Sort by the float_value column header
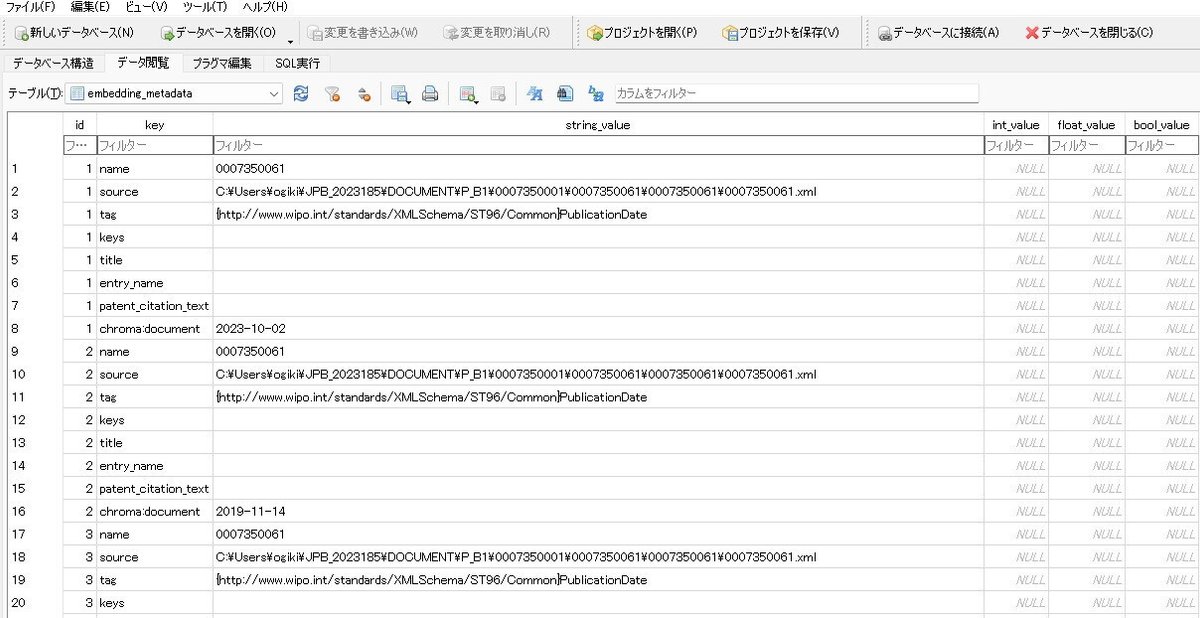The image size is (1200, 618). coord(1086,125)
